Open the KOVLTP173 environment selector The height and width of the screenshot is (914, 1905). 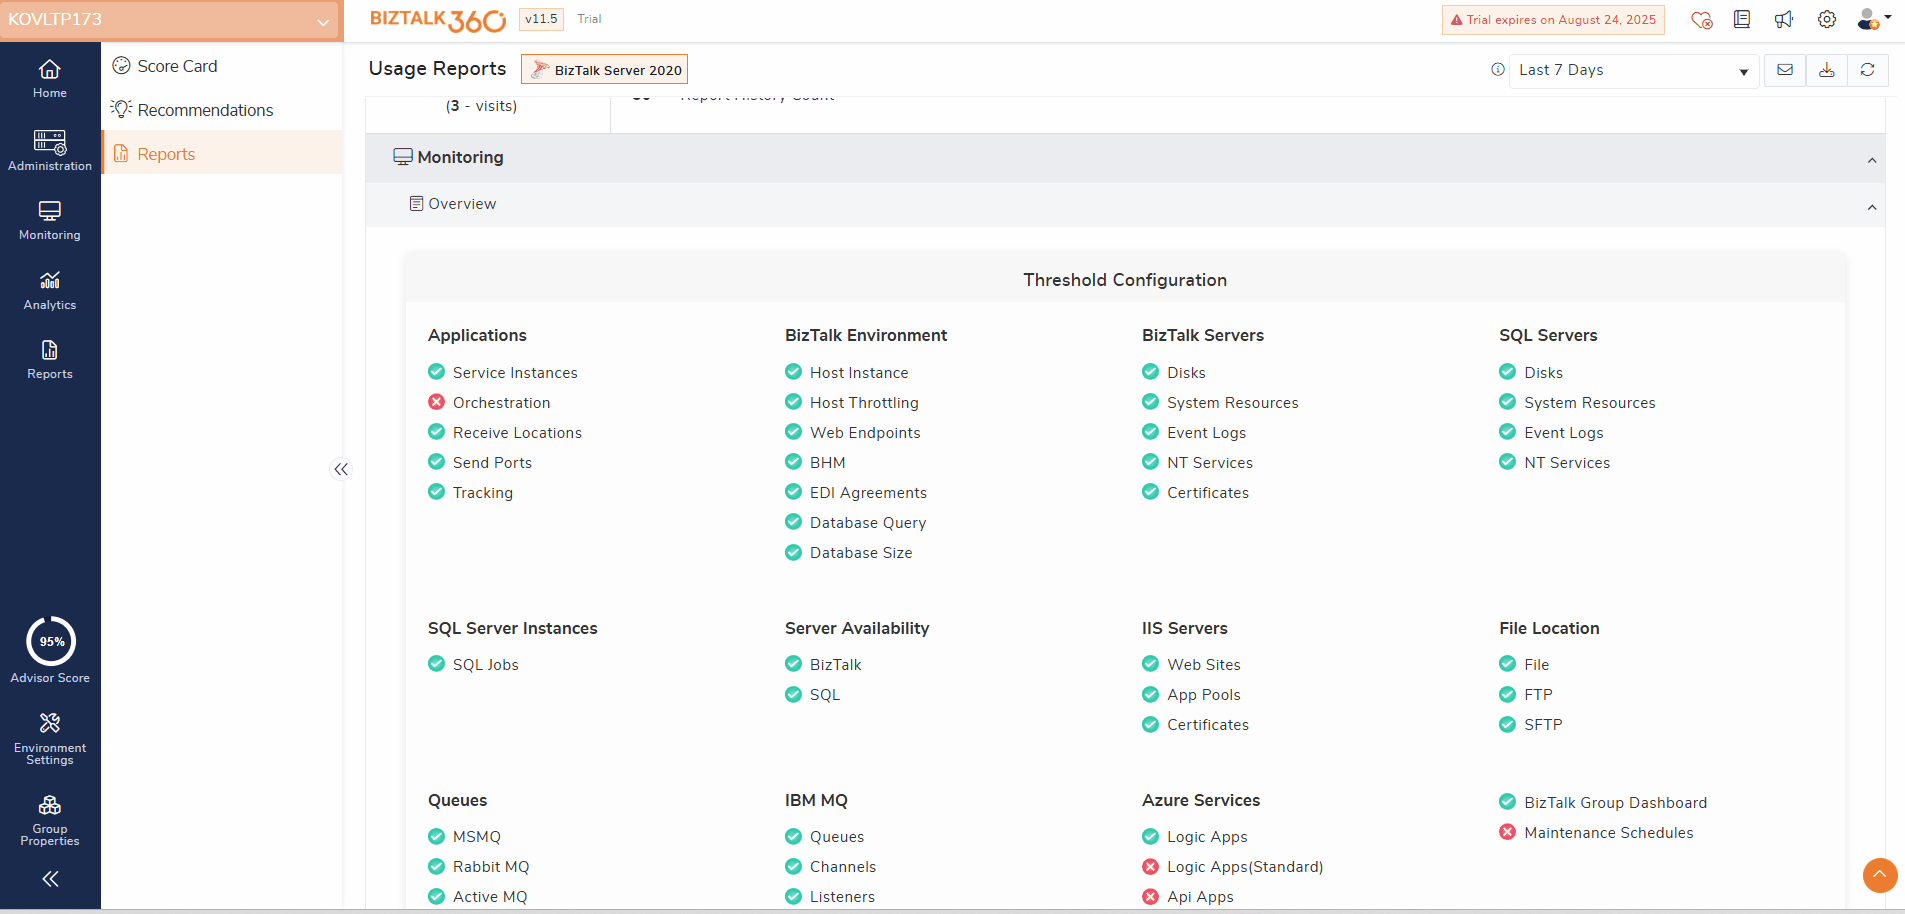(170, 19)
